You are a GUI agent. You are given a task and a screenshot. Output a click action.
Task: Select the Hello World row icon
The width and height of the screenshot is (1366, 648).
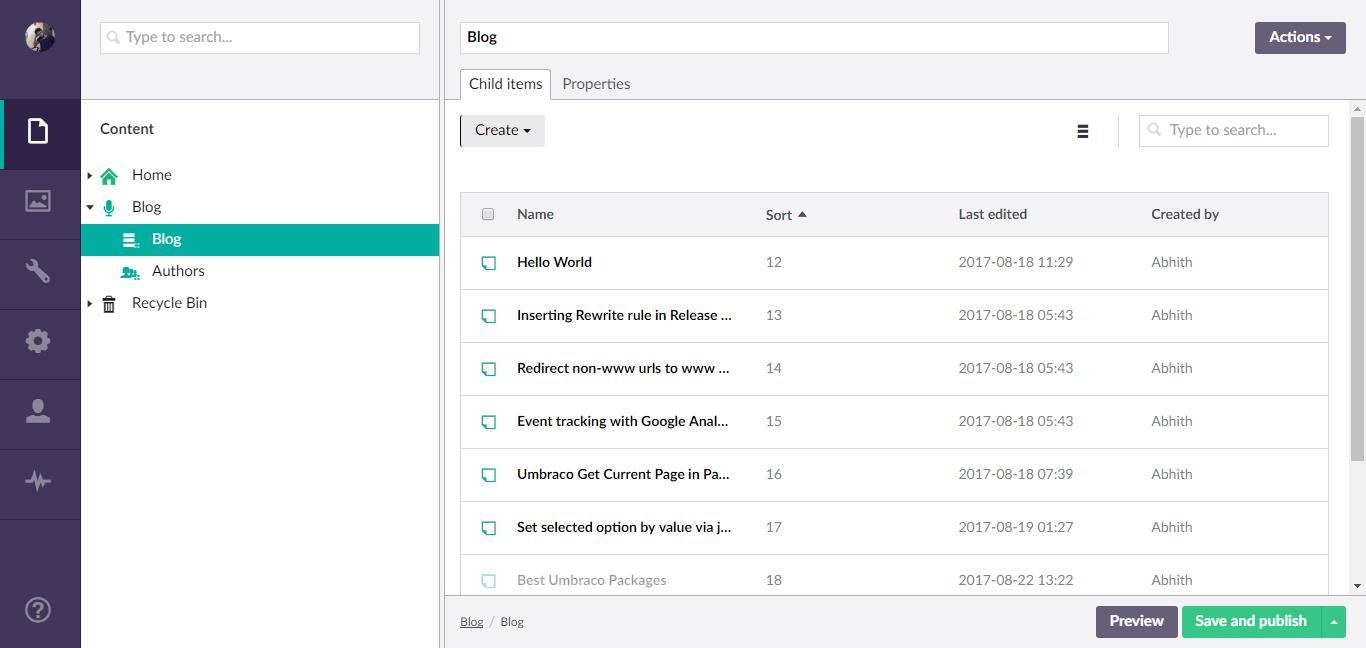(488, 263)
